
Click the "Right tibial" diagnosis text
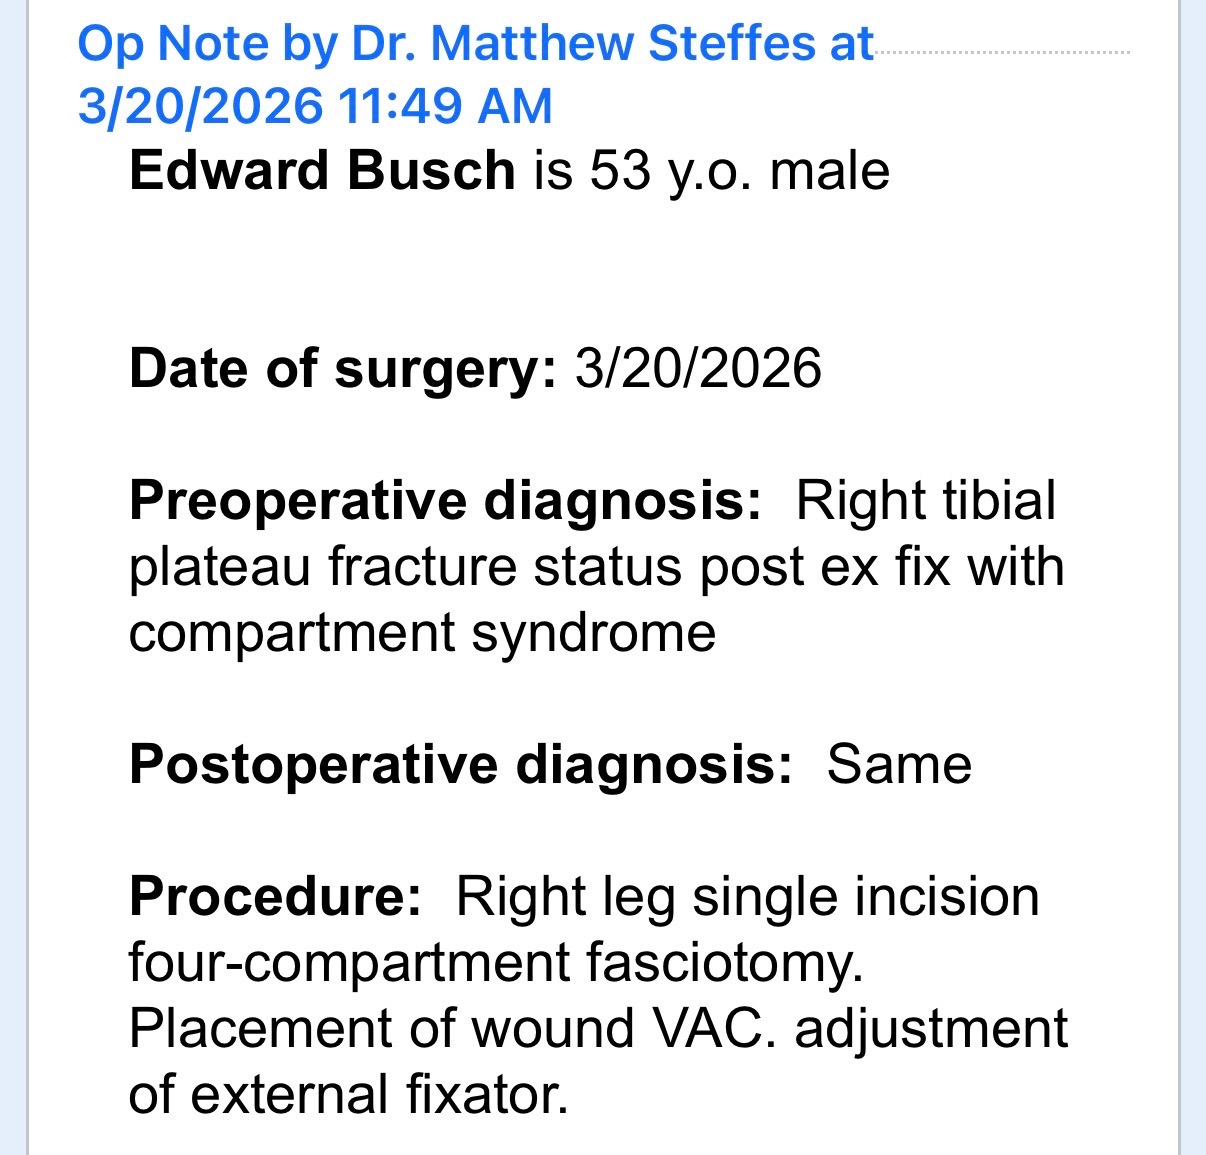tap(925, 500)
